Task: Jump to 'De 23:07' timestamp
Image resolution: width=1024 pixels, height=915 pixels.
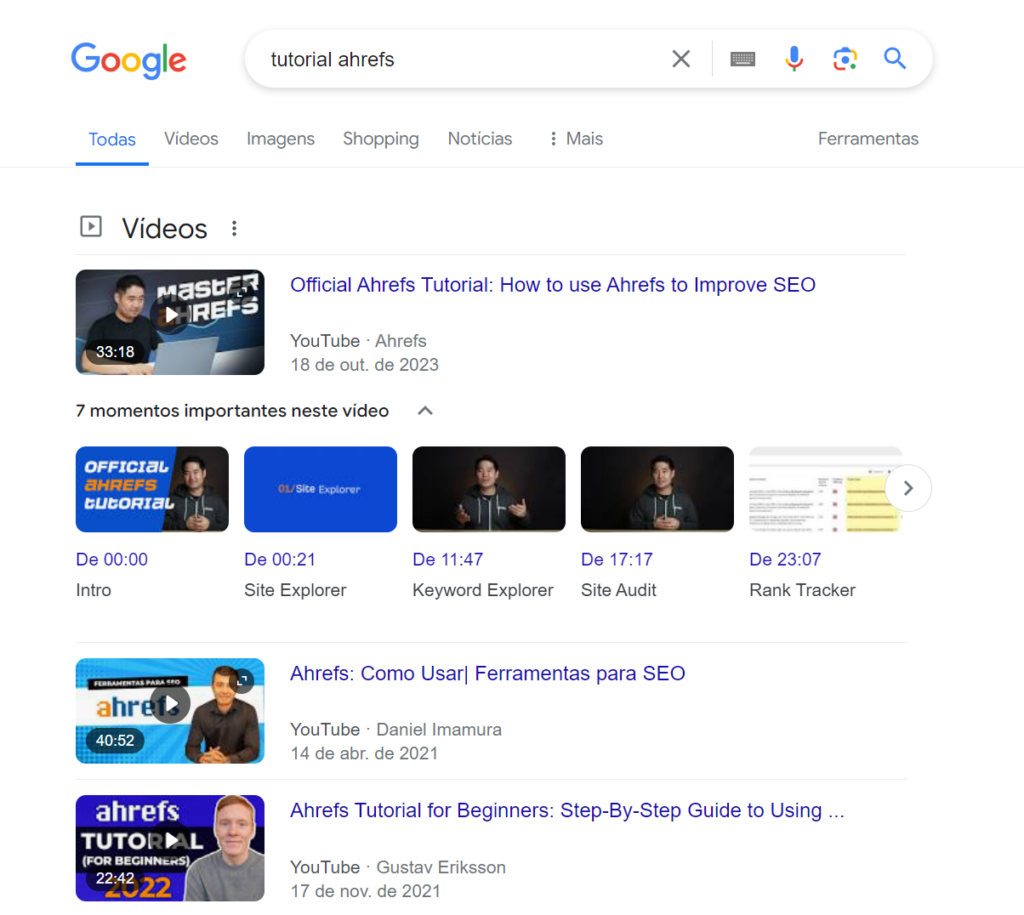Action: tap(785, 560)
